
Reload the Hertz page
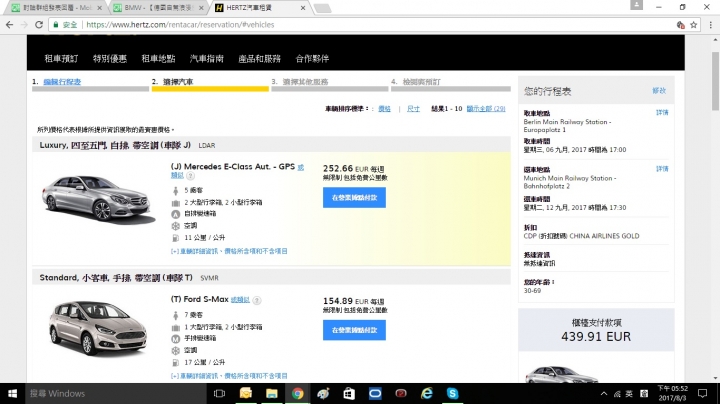tap(39, 25)
